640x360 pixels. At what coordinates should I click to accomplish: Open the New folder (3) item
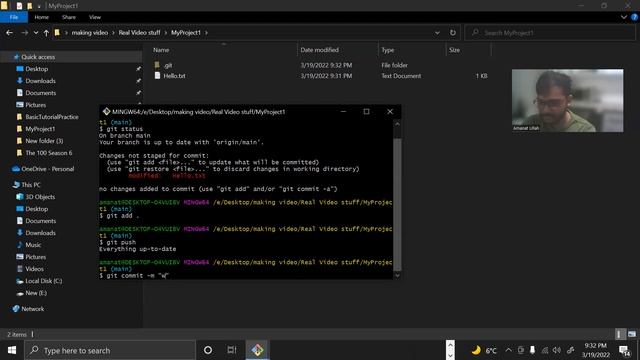click(x=44, y=141)
